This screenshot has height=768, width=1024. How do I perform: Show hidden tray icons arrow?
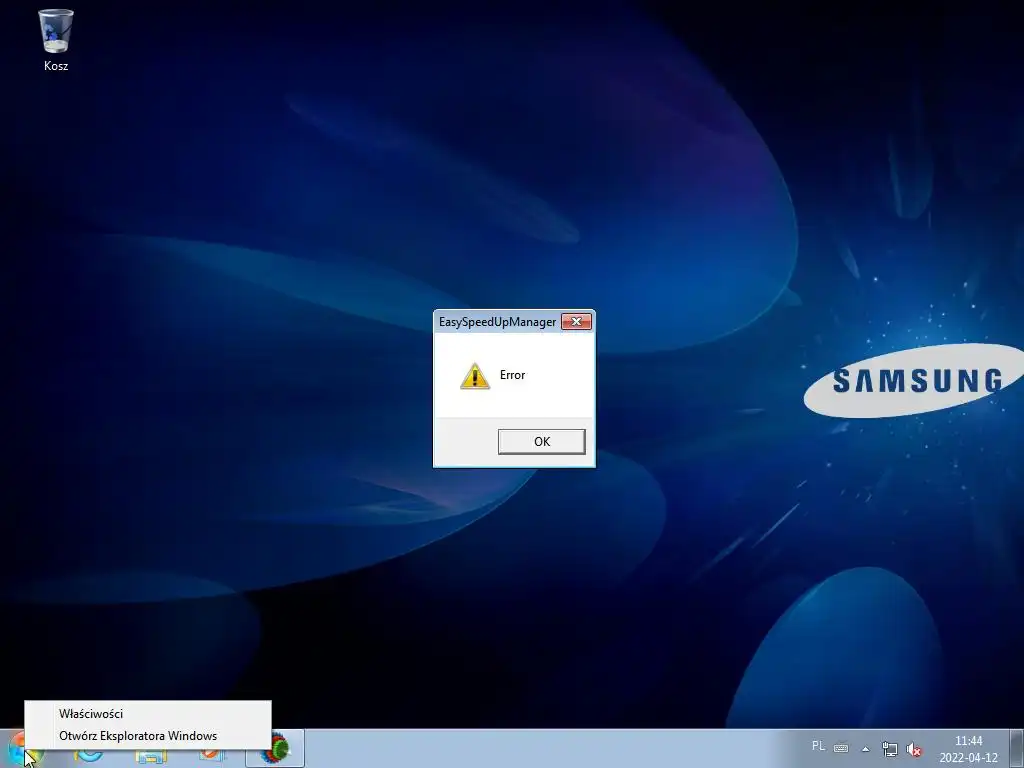(x=865, y=749)
